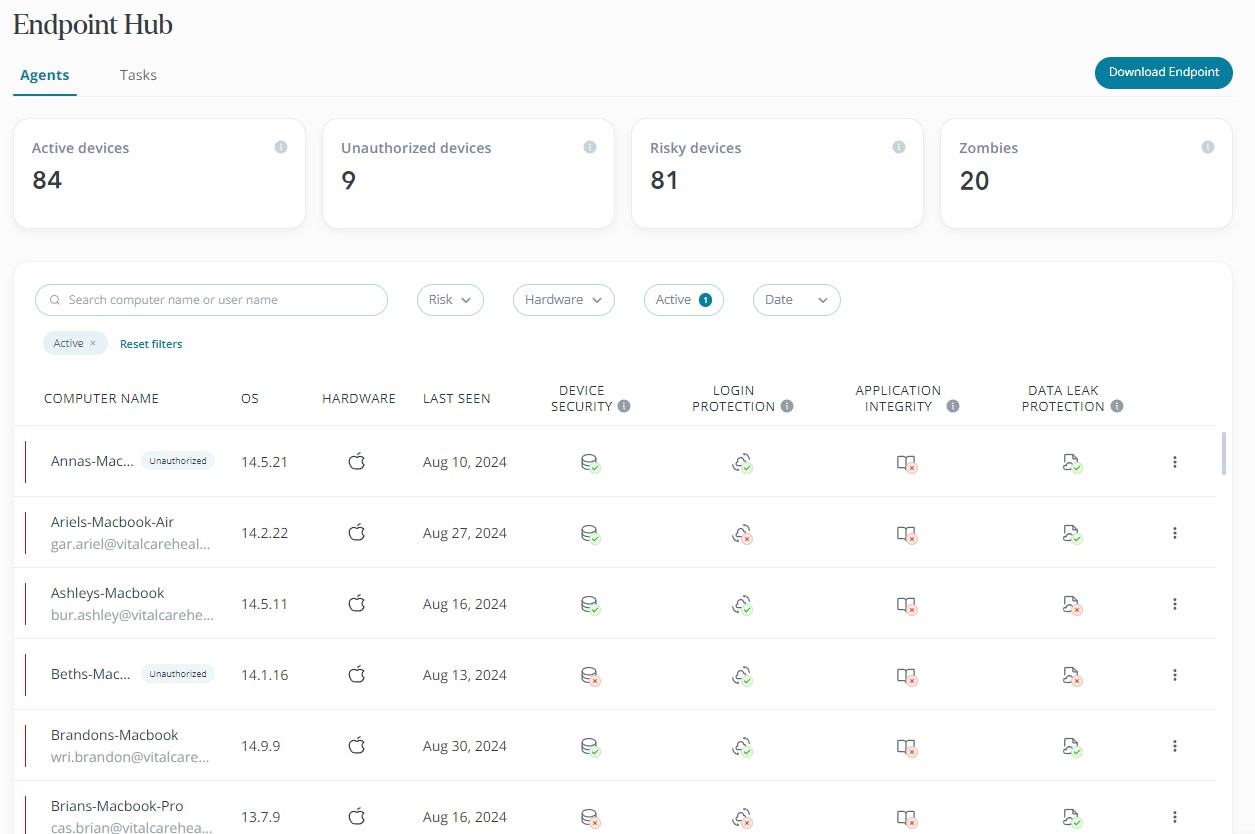Image resolution: width=1255 pixels, height=834 pixels.
Task: Click the Apple hardware icon for Annas-Mac
Action: click(357, 462)
